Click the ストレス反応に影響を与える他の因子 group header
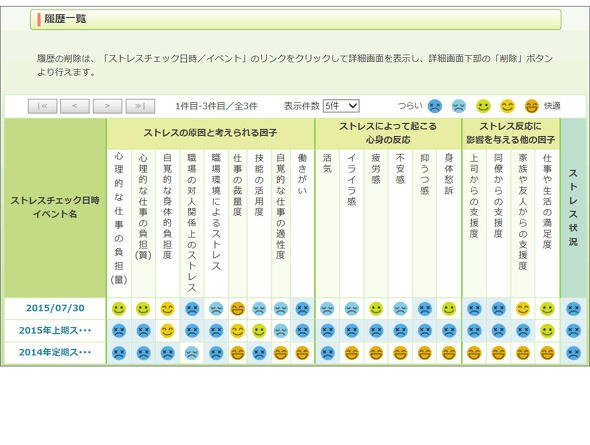The width and height of the screenshot is (590, 445). (511, 133)
